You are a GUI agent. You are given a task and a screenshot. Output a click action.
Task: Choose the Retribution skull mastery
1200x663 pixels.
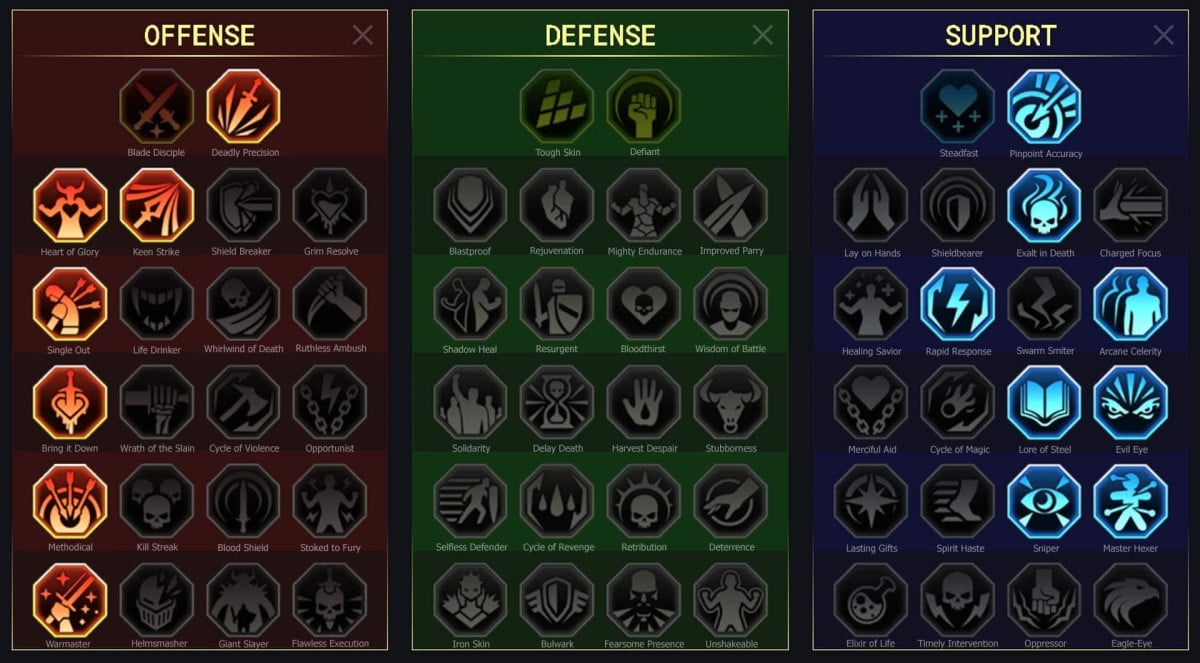(644, 501)
